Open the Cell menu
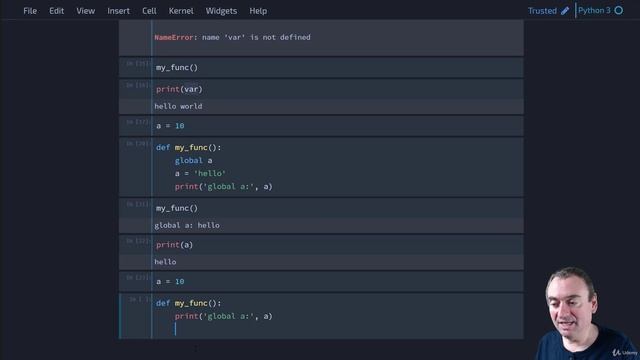Viewport: 640px width, 360px height. pos(149,11)
